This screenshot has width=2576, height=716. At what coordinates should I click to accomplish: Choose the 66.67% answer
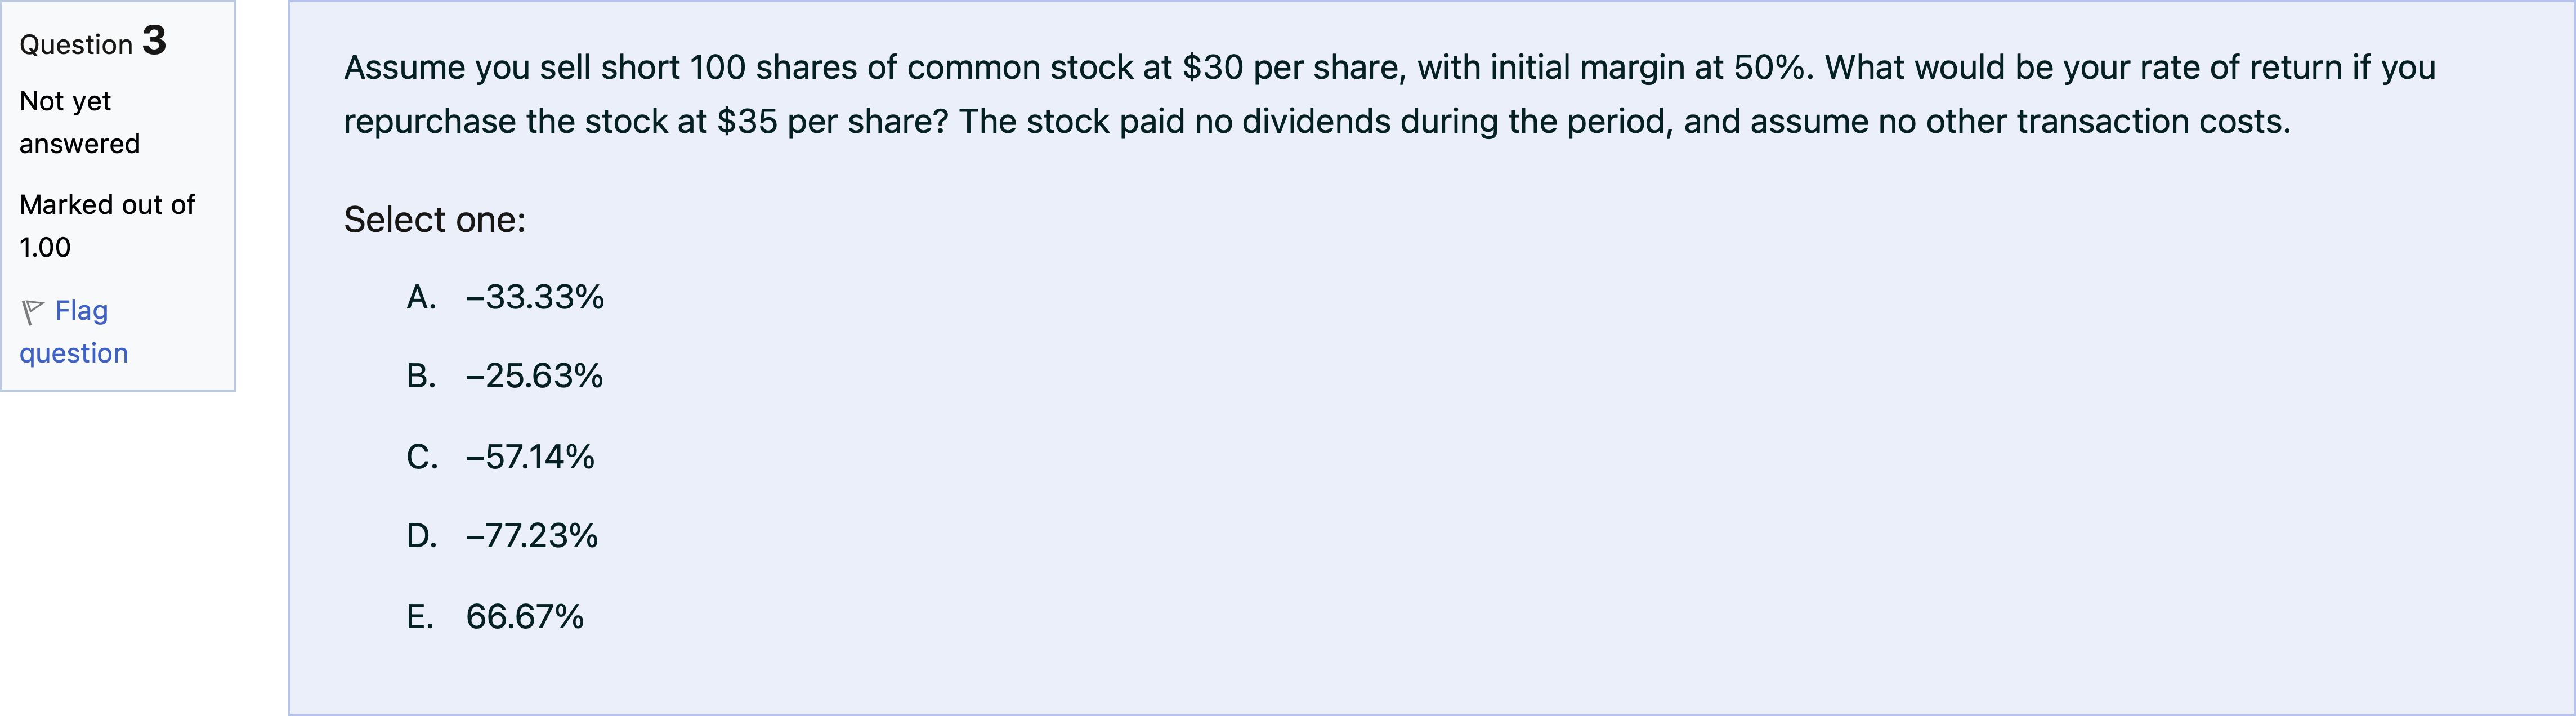point(524,616)
